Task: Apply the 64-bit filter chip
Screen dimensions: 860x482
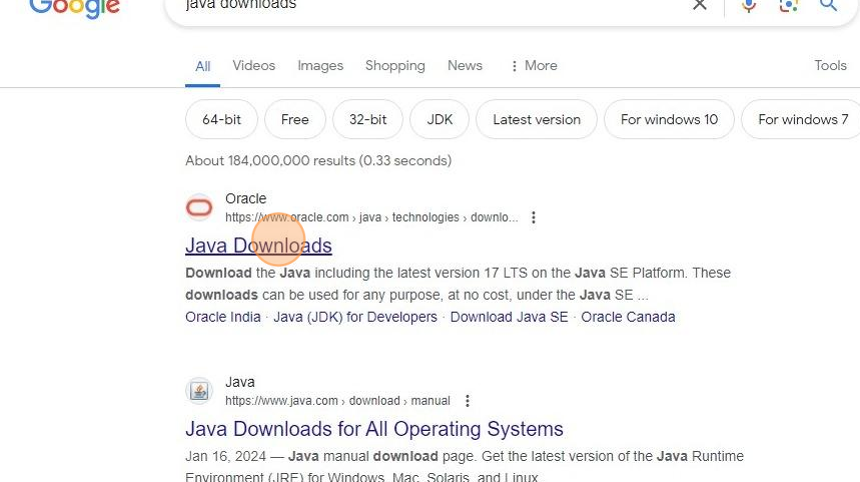Action: (x=222, y=120)
